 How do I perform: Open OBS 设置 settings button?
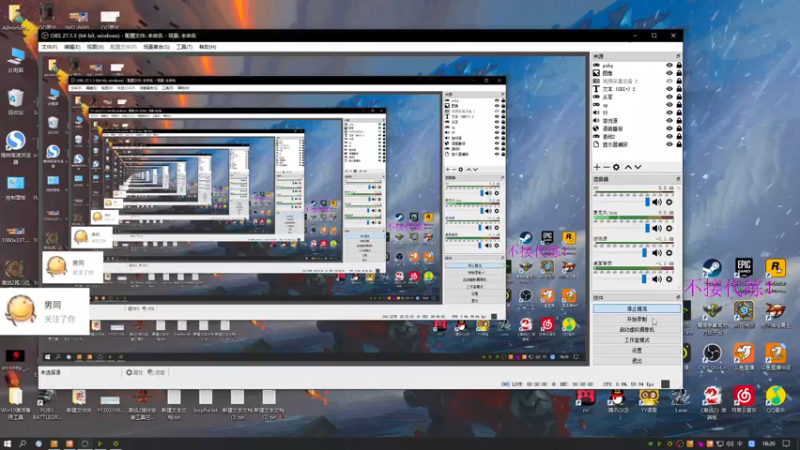637,351
